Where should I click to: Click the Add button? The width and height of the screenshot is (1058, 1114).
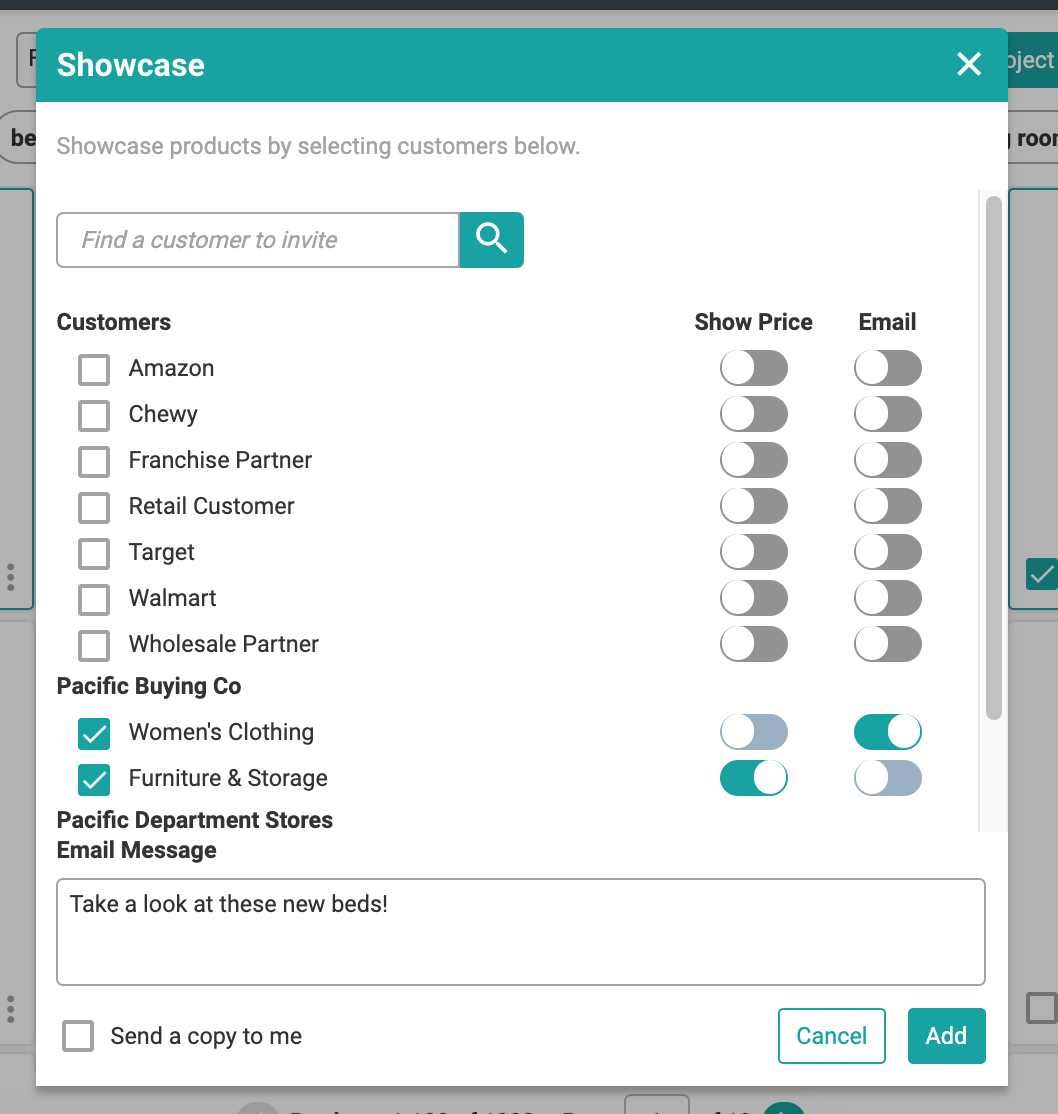point(946,1036)
